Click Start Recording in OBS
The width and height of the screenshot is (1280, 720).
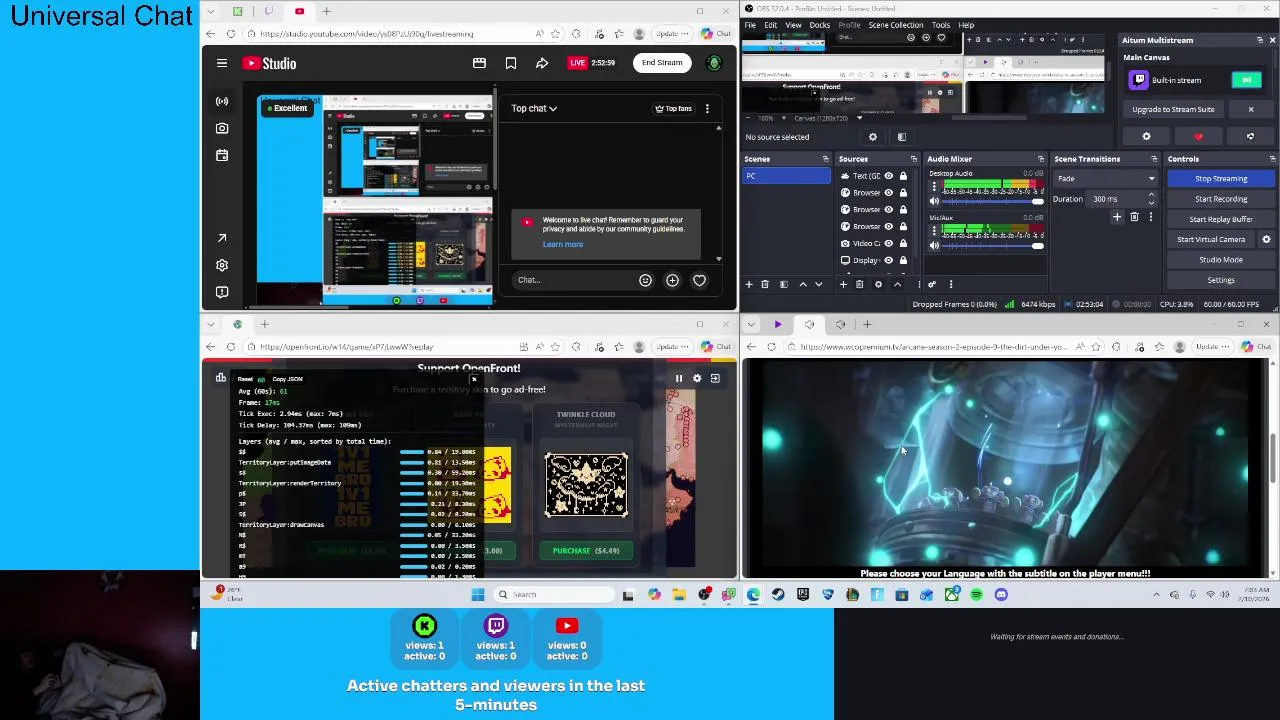tap(1221, 199)
